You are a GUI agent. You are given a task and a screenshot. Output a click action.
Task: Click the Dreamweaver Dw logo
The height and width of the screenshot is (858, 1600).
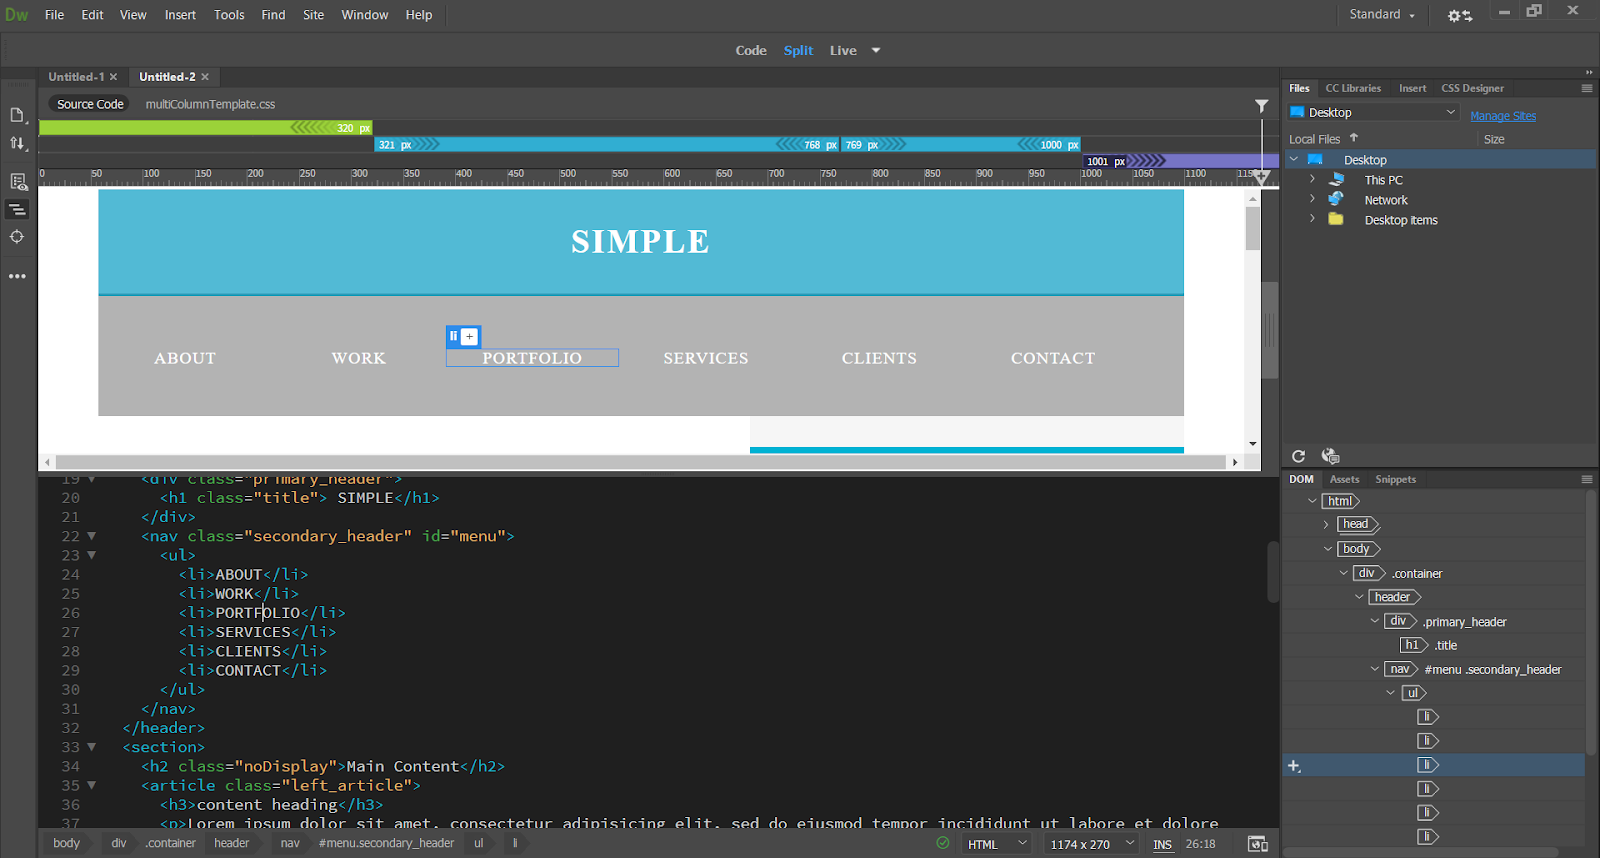(17, 15)
